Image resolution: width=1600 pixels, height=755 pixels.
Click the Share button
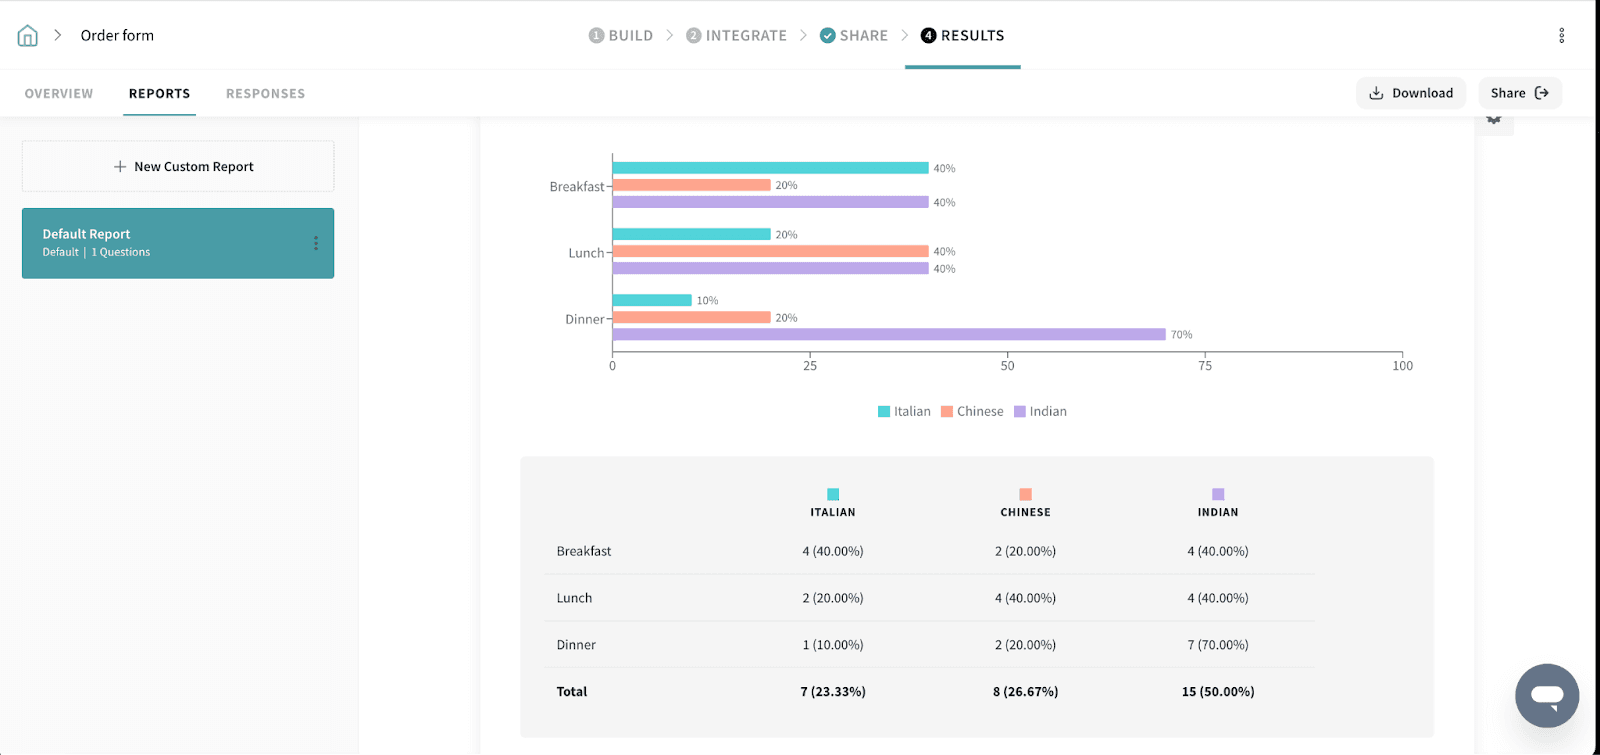[1519, 93]
